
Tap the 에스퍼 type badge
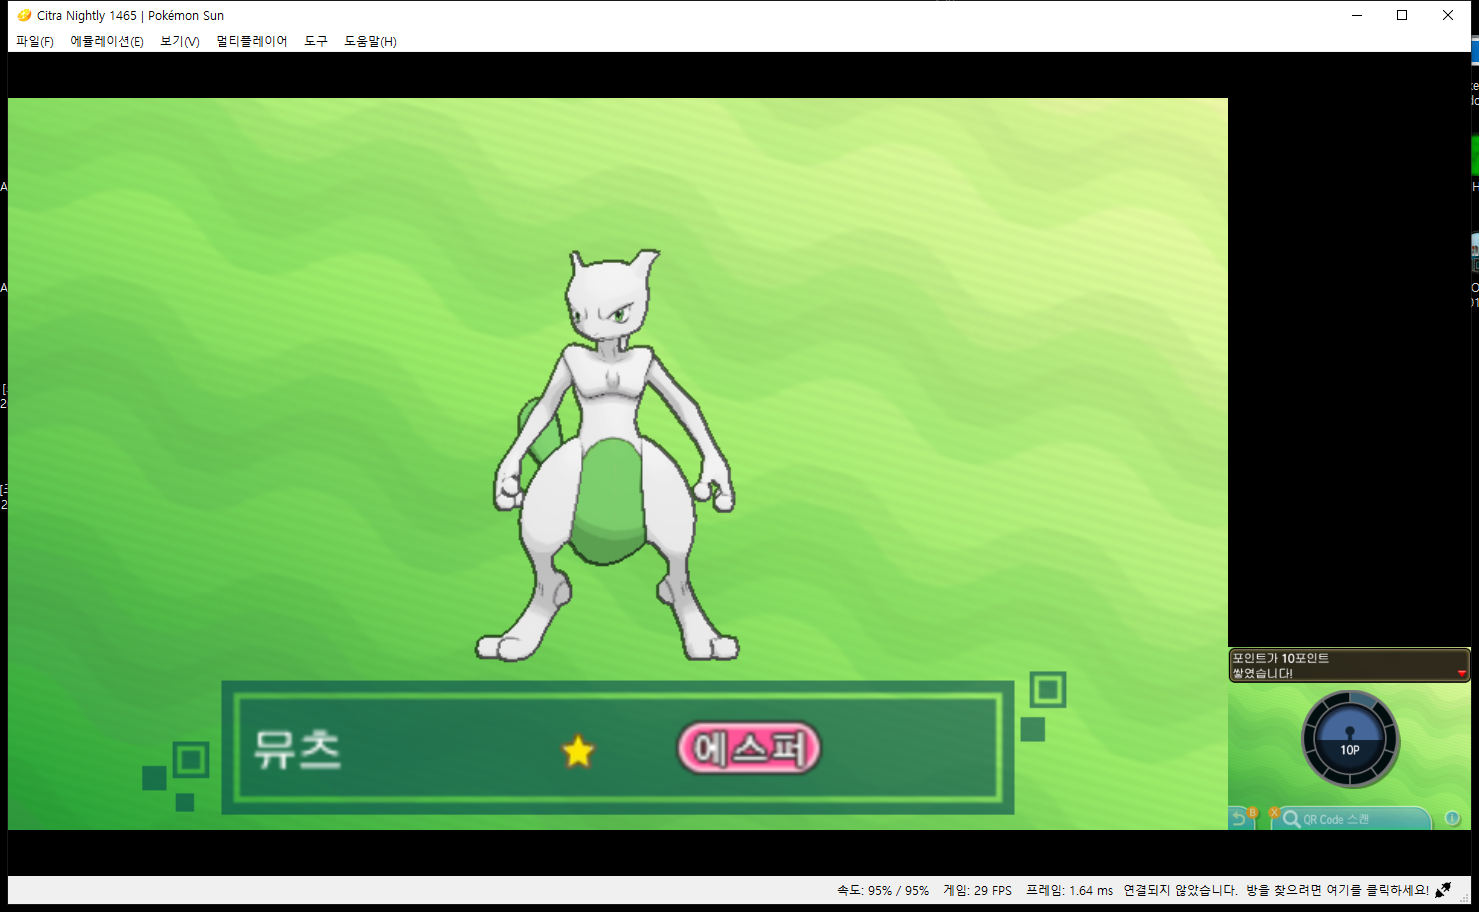pyautogui.click(x=749, y=748)
